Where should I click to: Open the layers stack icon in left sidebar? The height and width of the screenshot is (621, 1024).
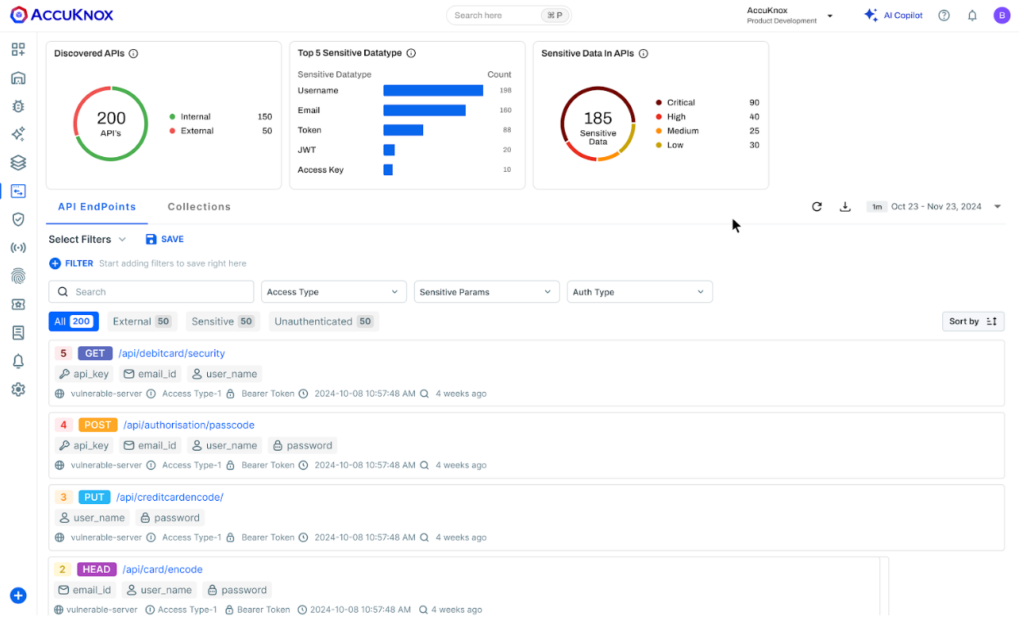click(17, 162)
